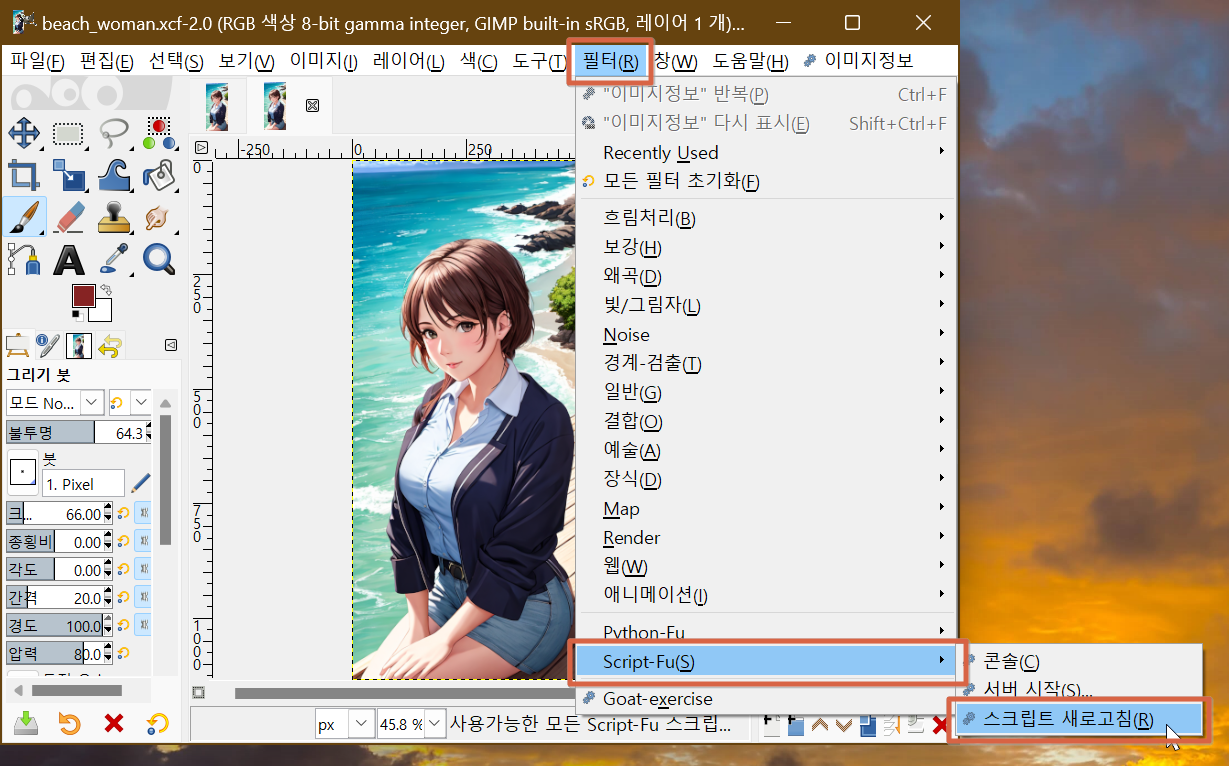Switch to Tool Options dock tab
The image size is (1229, 766).
click(18, 346)
